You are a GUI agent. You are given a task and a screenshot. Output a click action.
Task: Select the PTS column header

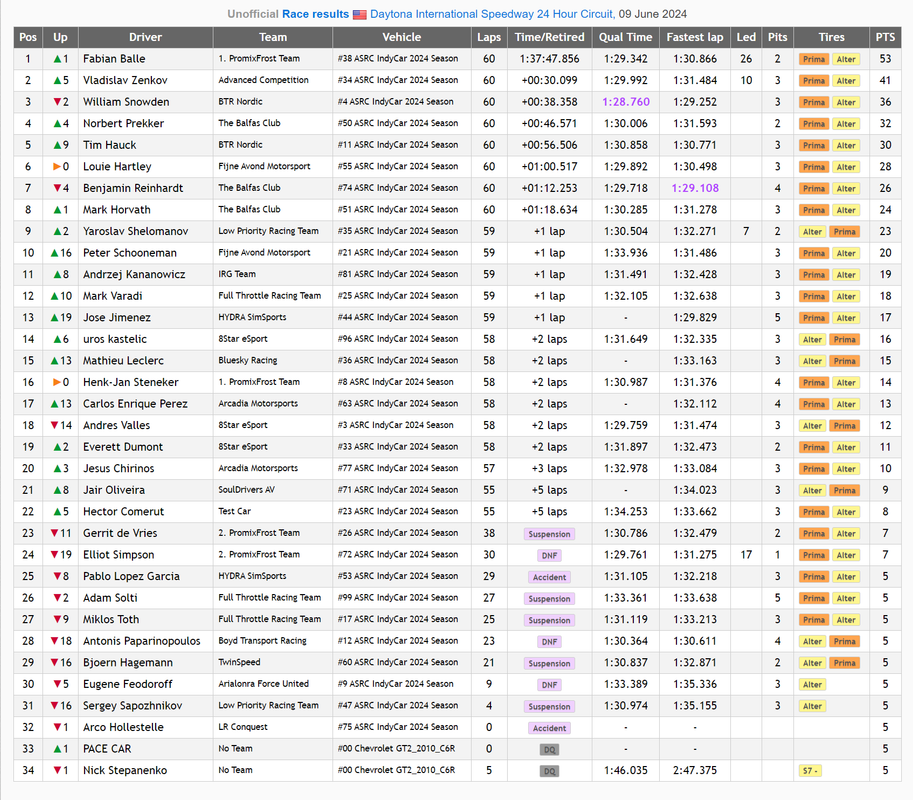(x=885, y=37)
